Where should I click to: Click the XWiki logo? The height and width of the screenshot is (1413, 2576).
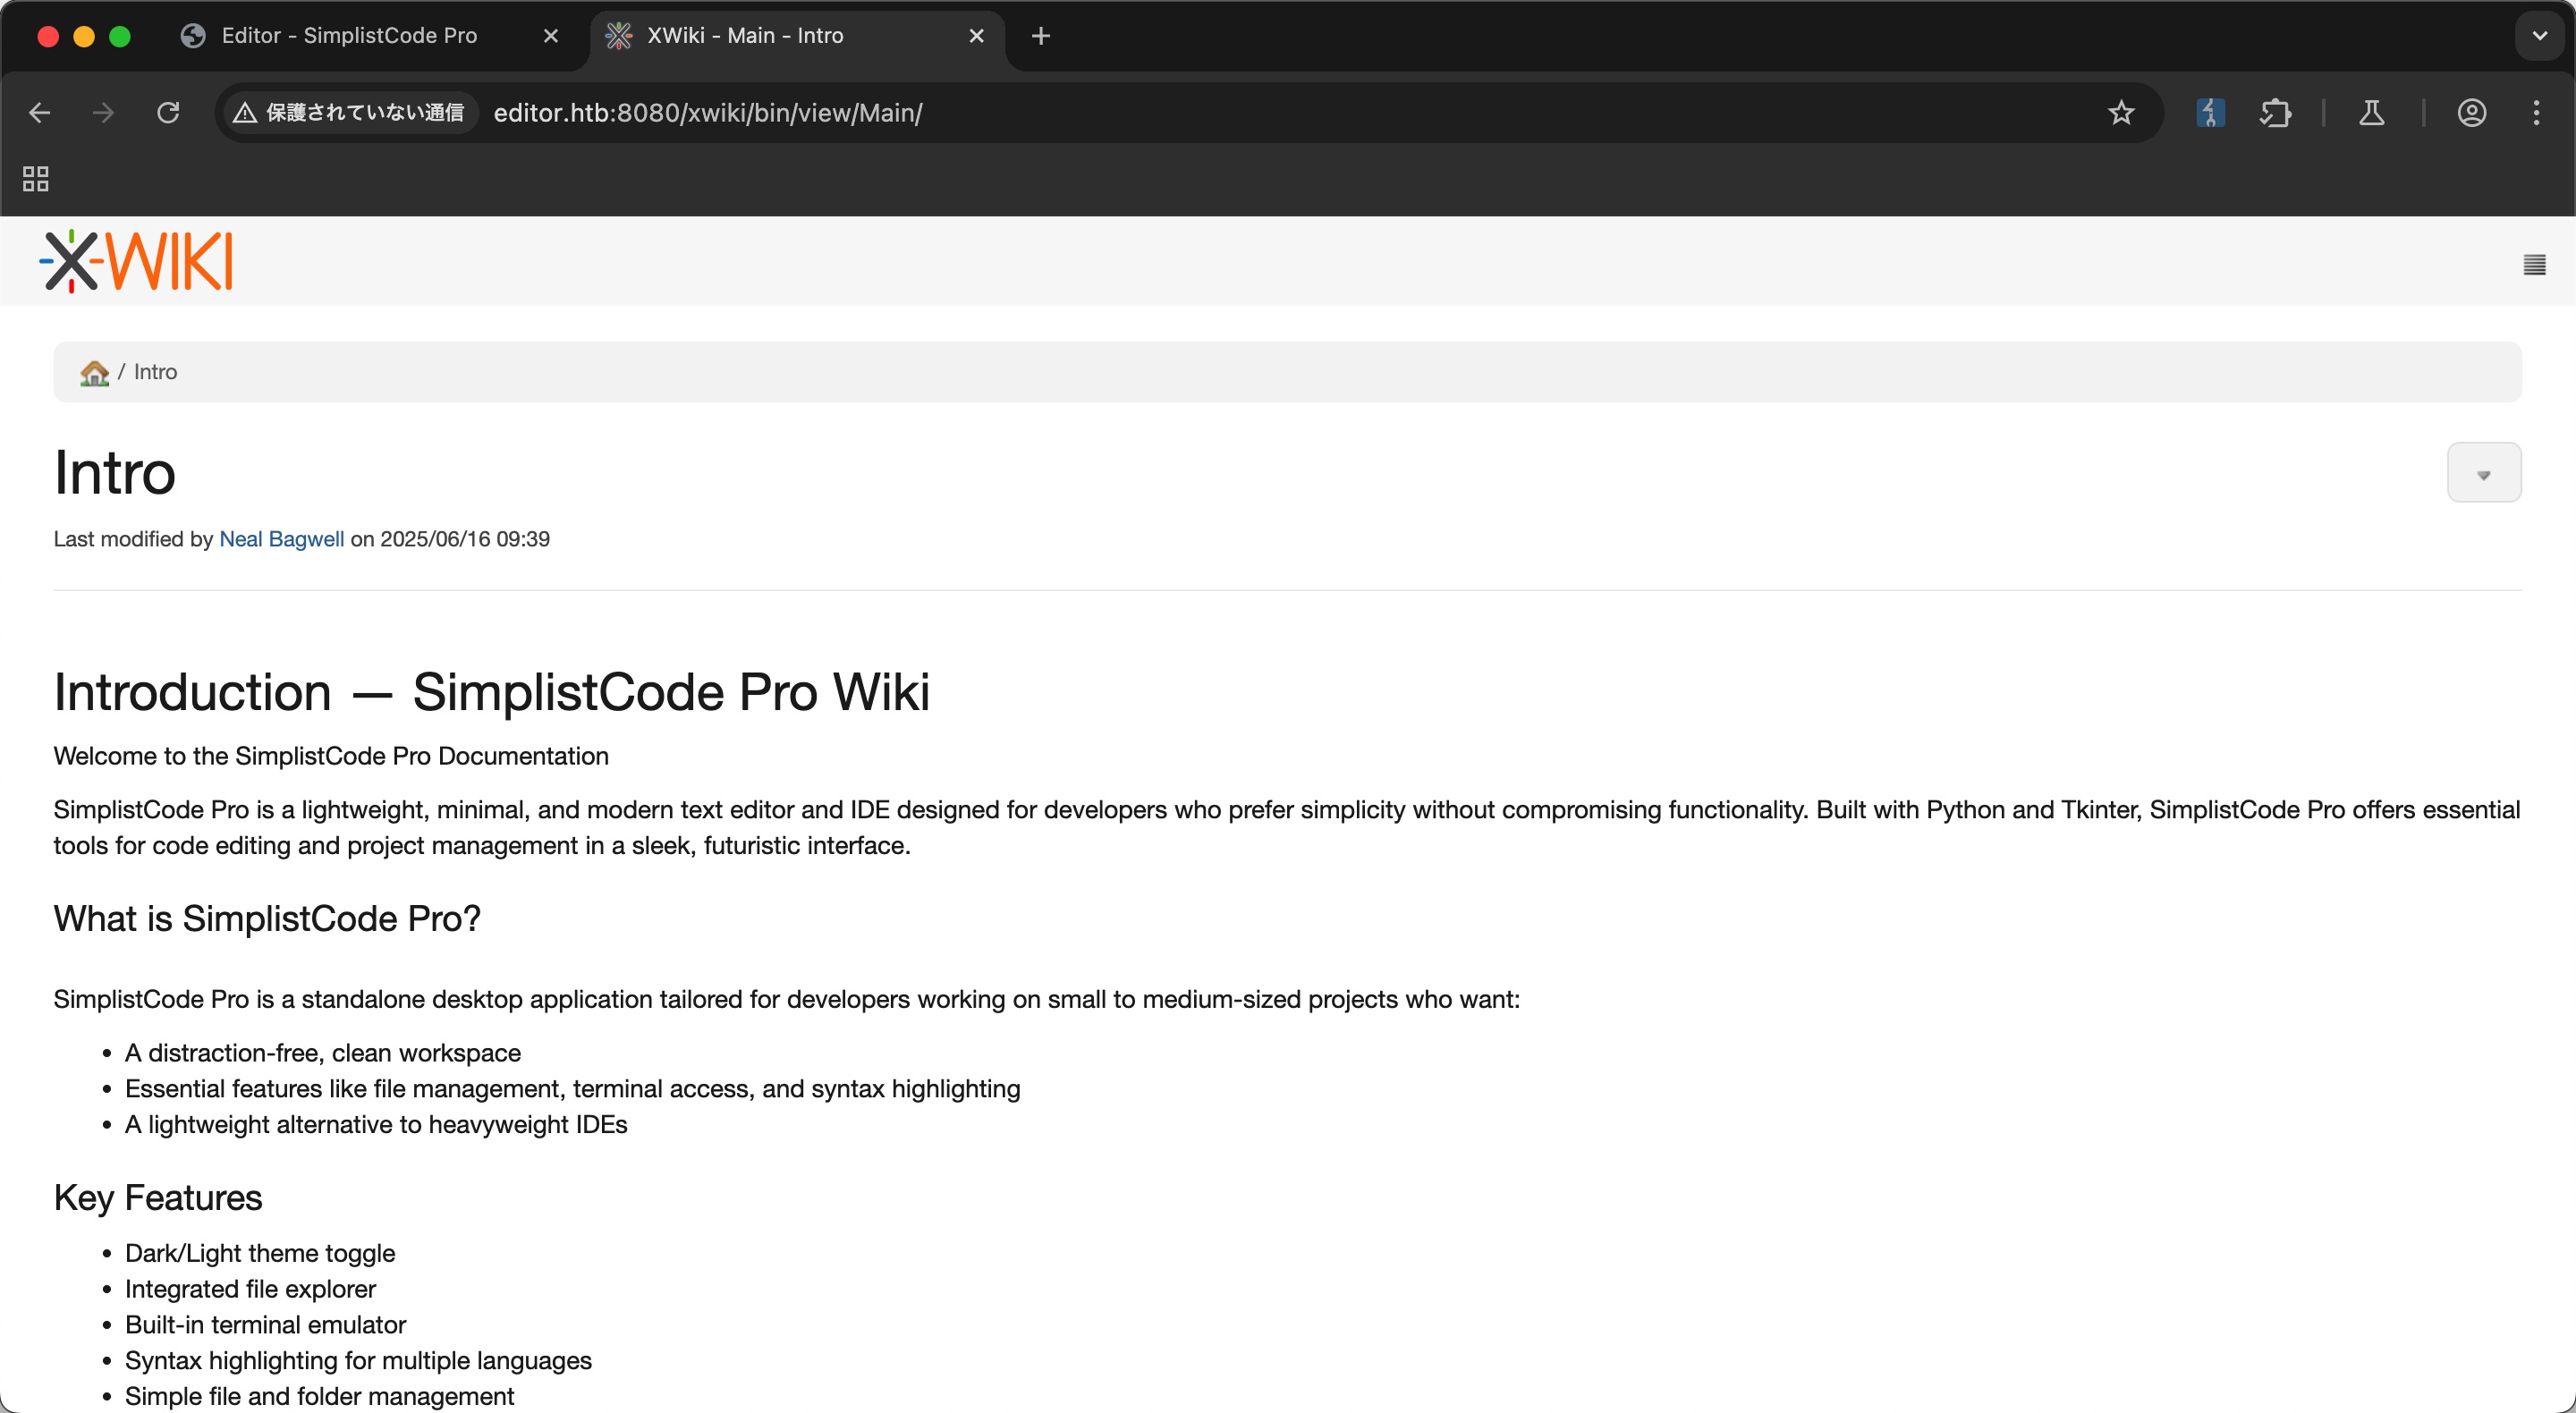(x=136, y=261)
